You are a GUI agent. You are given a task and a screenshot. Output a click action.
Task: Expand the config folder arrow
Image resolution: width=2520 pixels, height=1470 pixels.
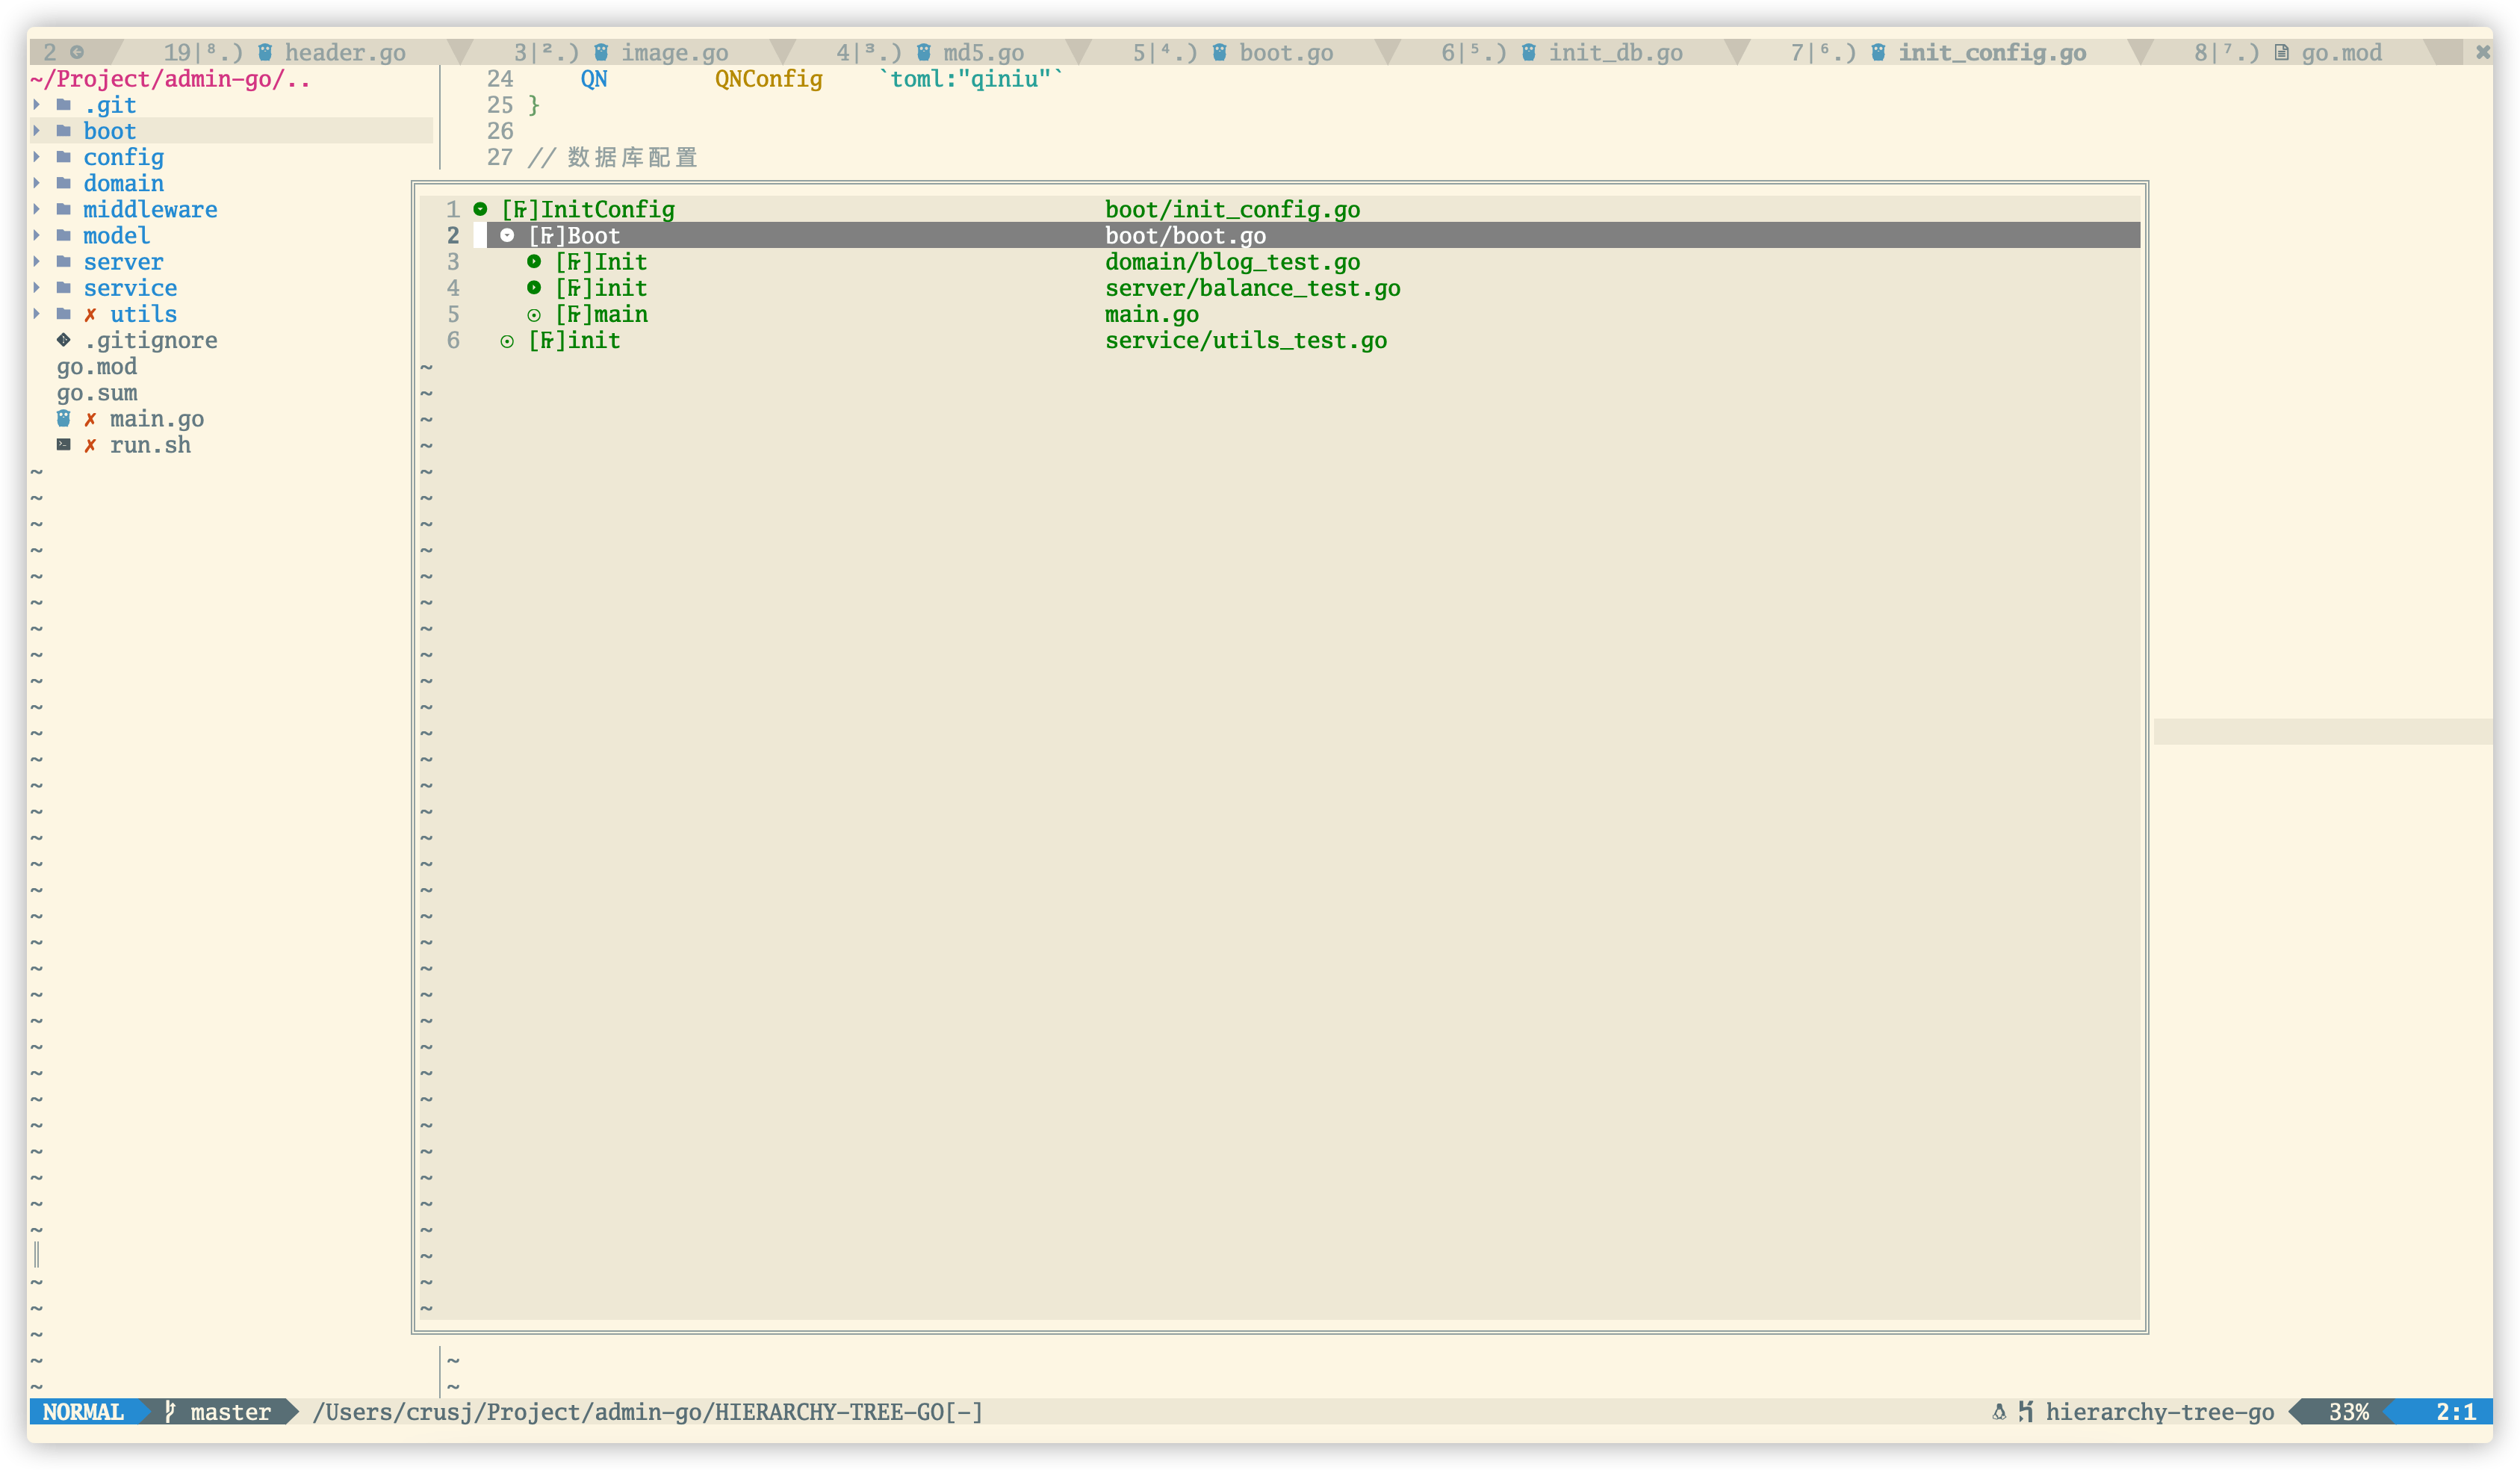[x=37, y=157]
